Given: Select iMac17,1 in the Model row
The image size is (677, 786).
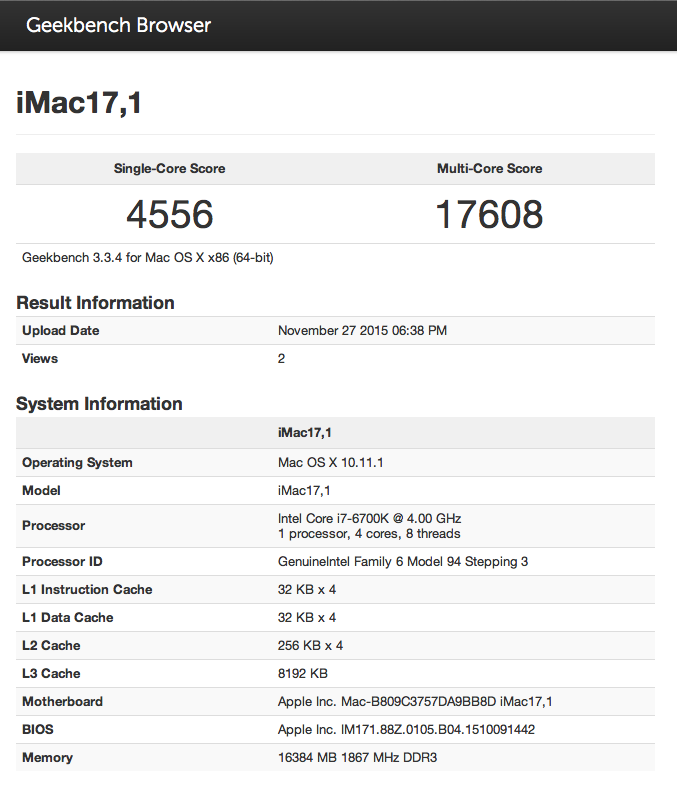Looking at the screenshot, I should (304, 490).
